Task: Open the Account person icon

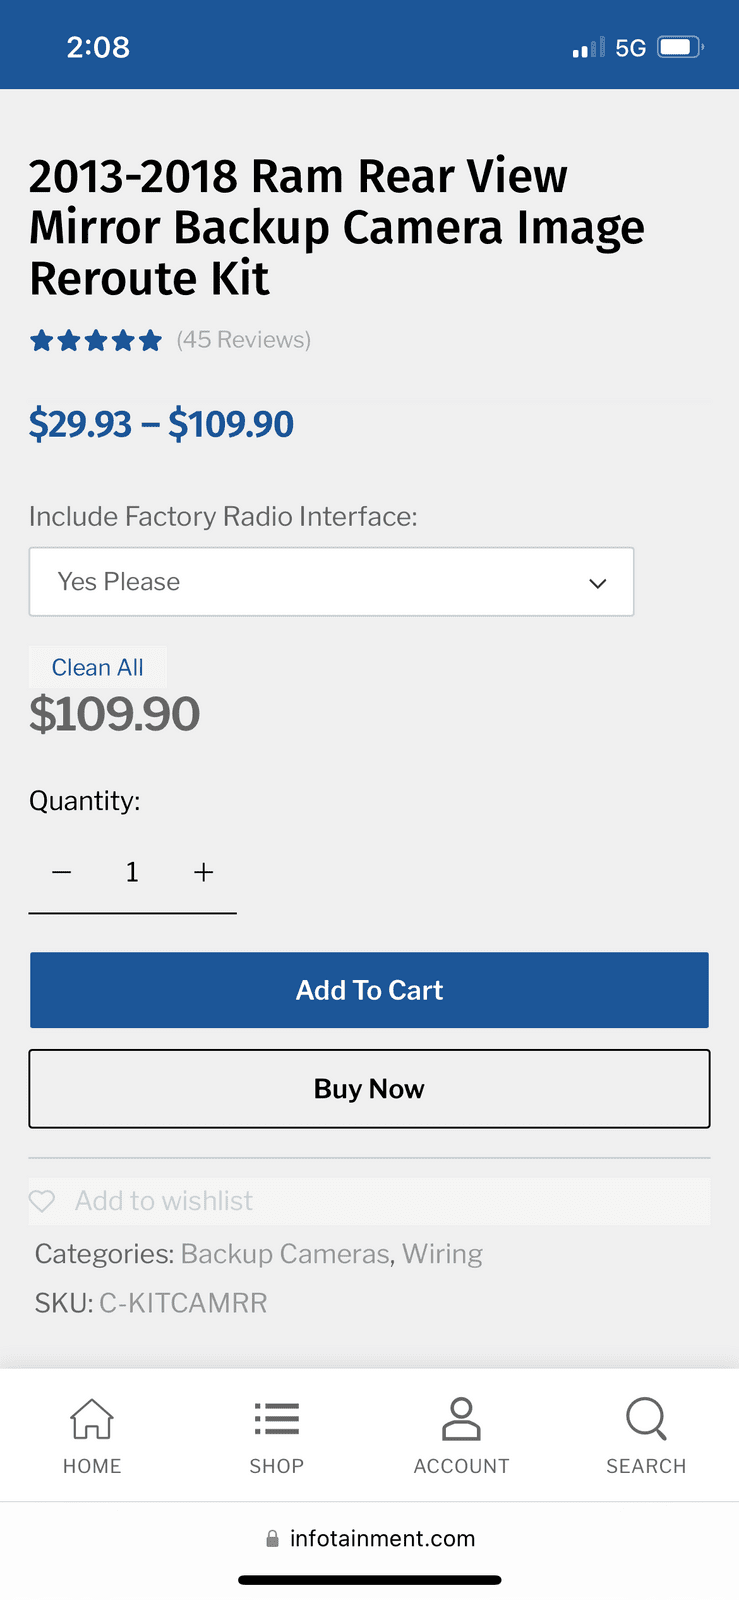Action: pyautogui.click(x=461, y=1418)
